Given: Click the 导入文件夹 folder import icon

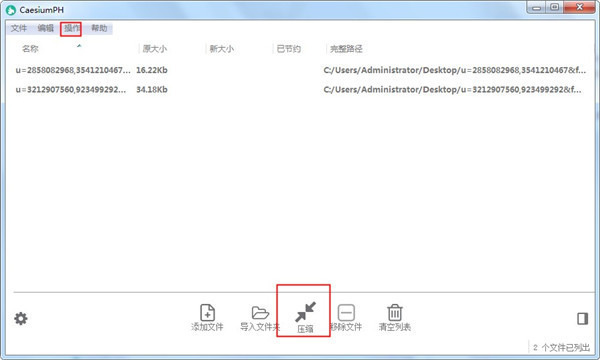Looking at the screenshot, I should [x=260, y=313].
